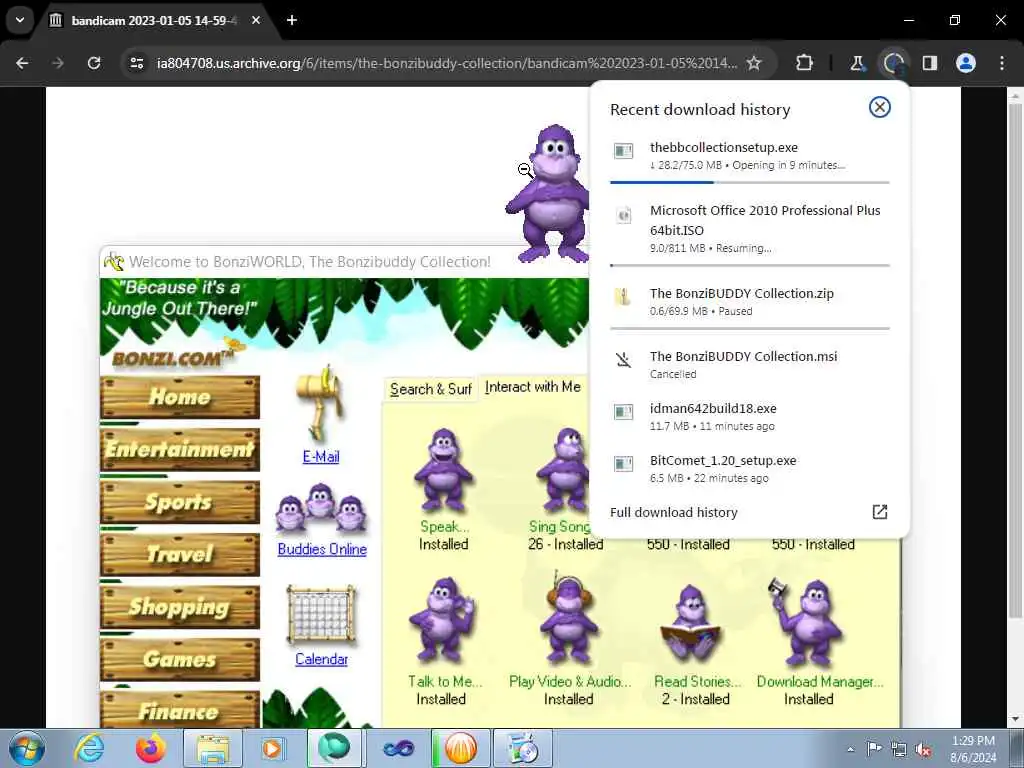This screenshot has width=1024, height=768.
Task: Click the Microsoft Office 2010 ISO file icon
Action: 624,215
